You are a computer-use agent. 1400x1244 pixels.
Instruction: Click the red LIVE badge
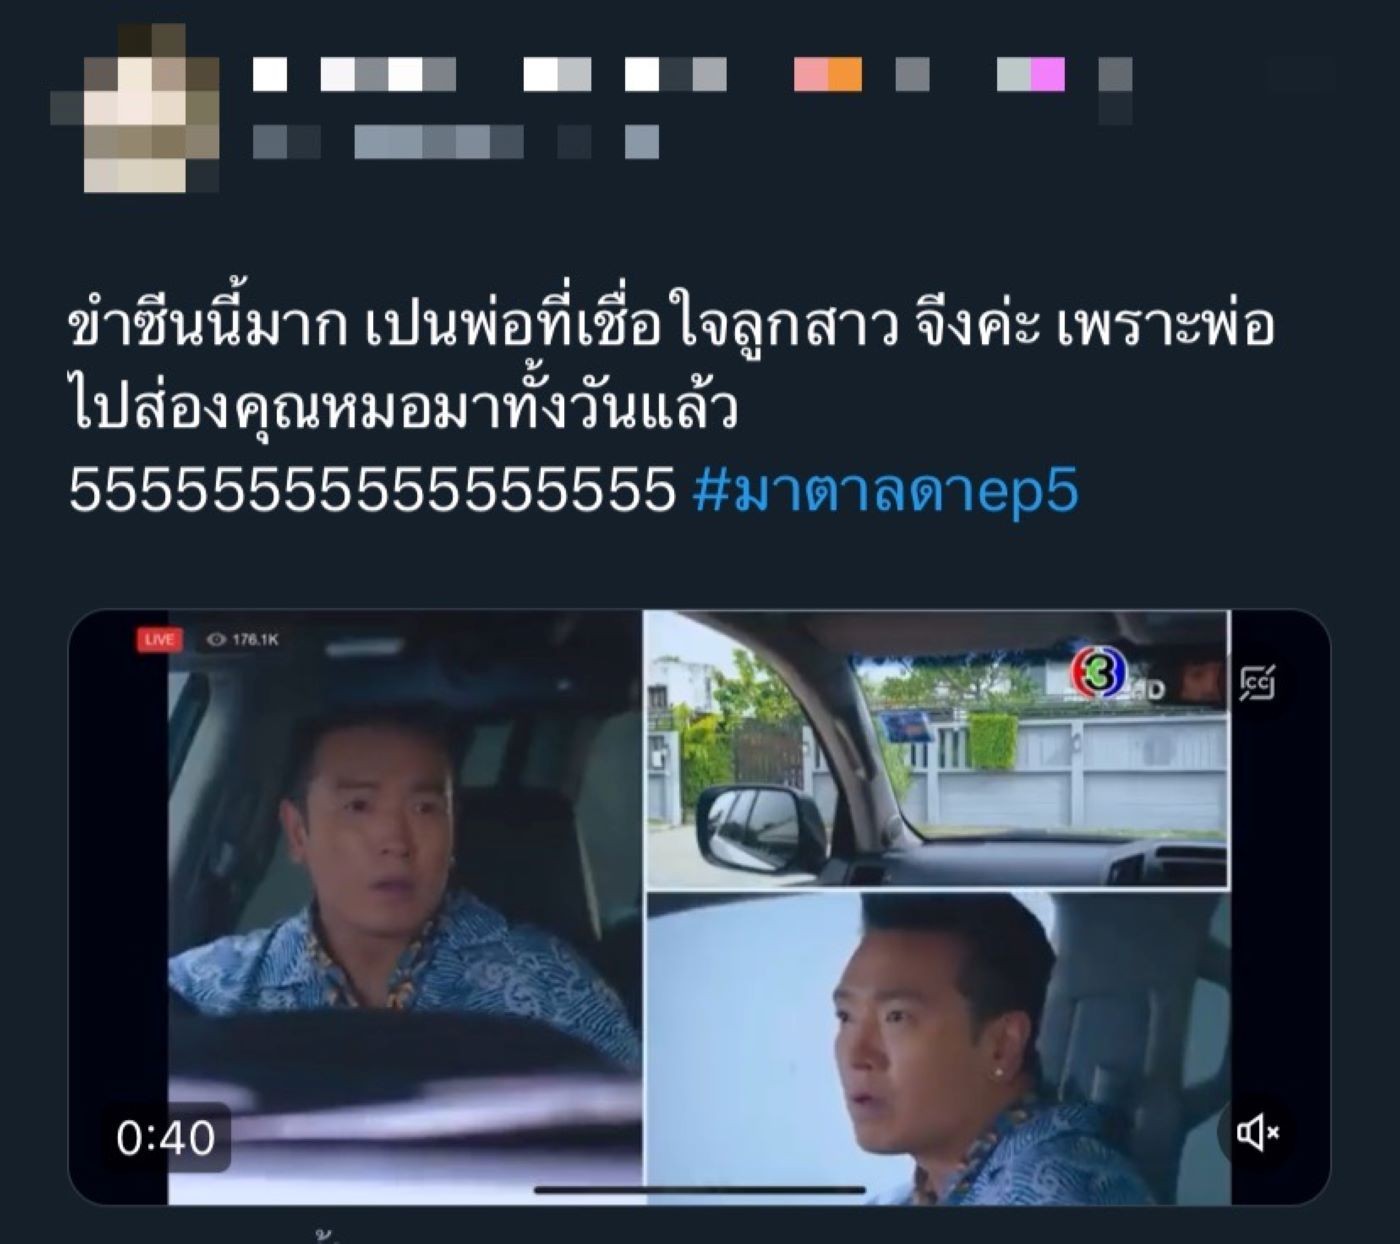[x=159, y=640]
